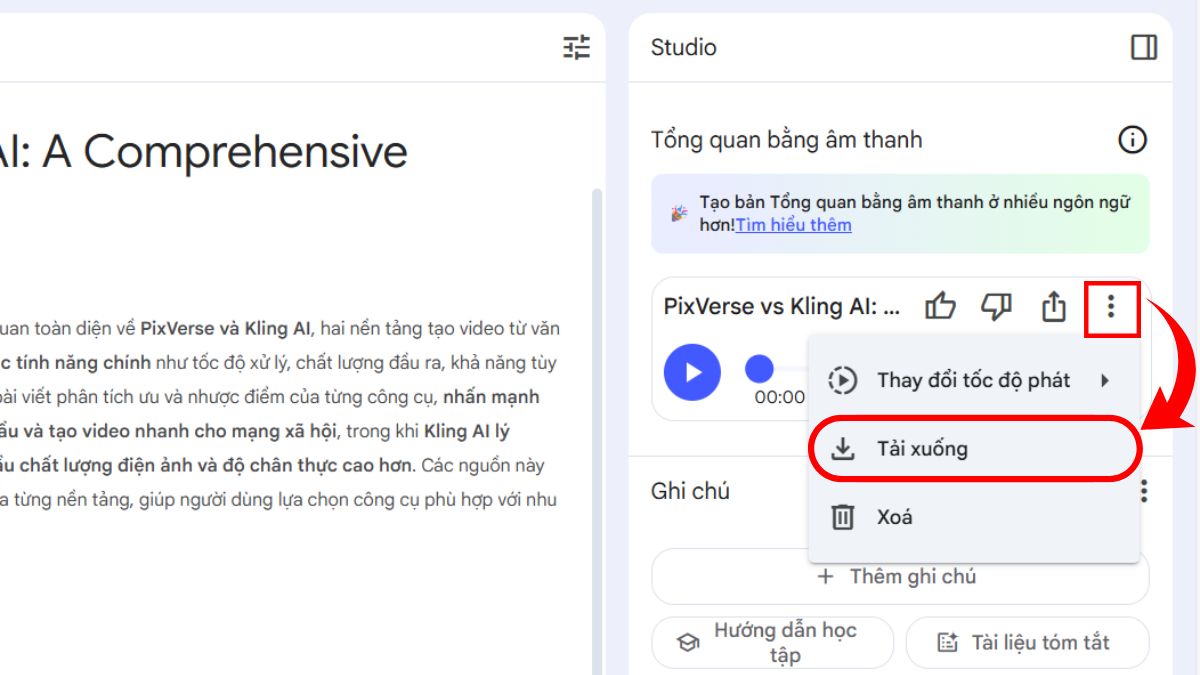Generate Tài liệu tóm tắt

pyautogui.click(x=1027, y=642)
